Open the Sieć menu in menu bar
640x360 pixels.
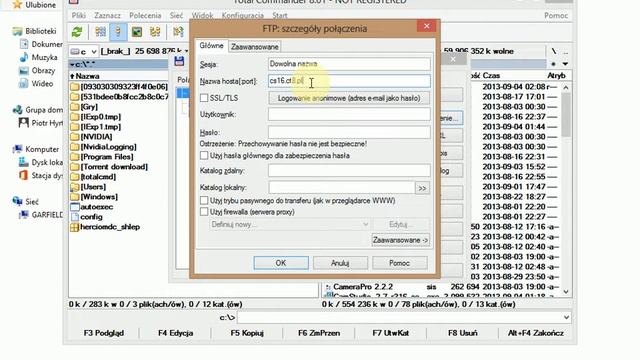click(x=176, y=16)
